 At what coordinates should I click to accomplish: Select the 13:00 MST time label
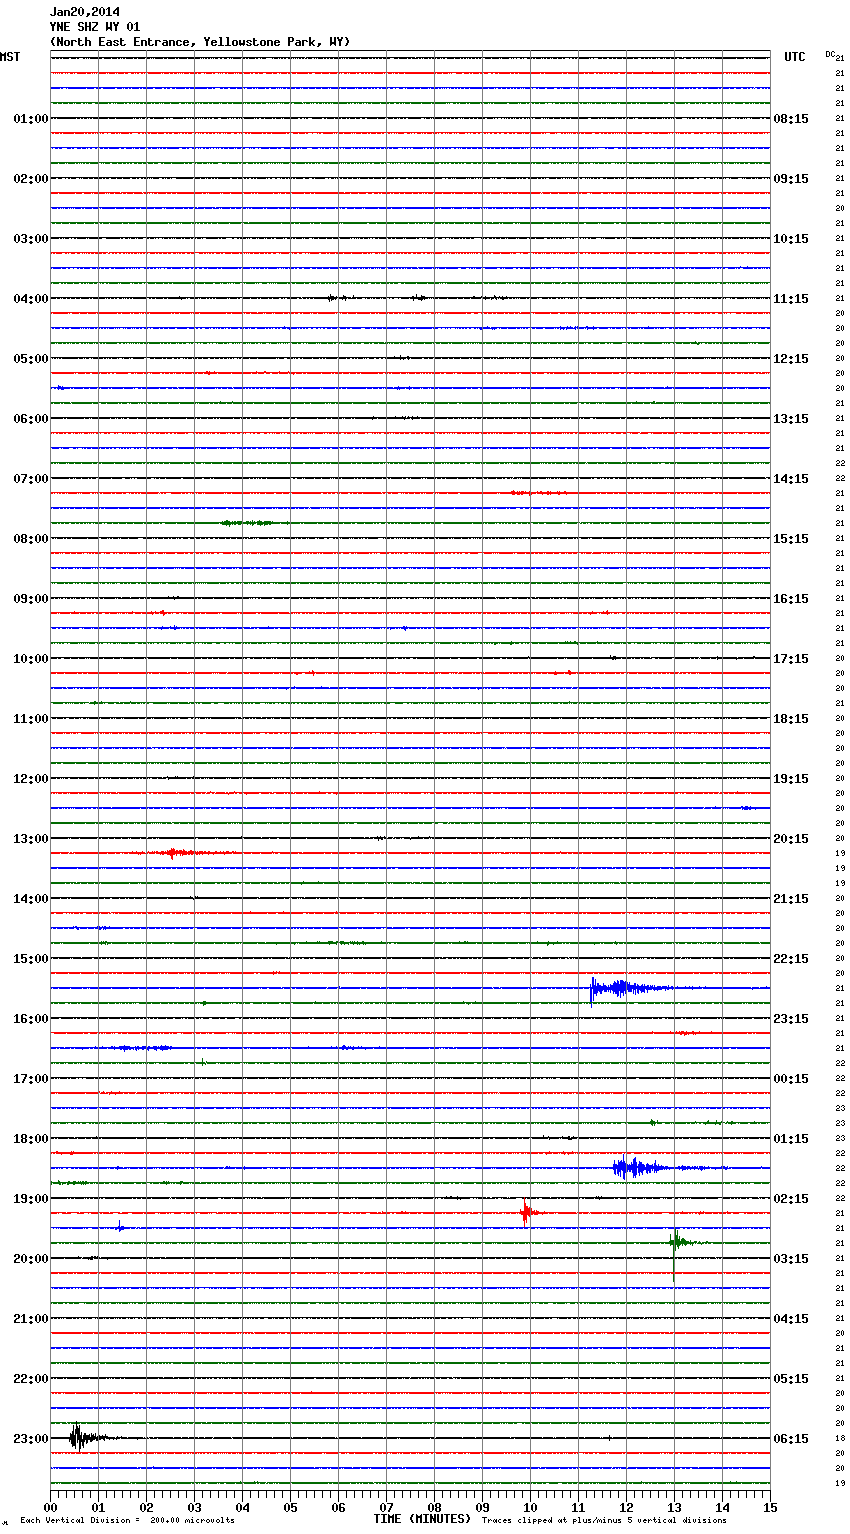pyautogui.click(x=30, y=839)
